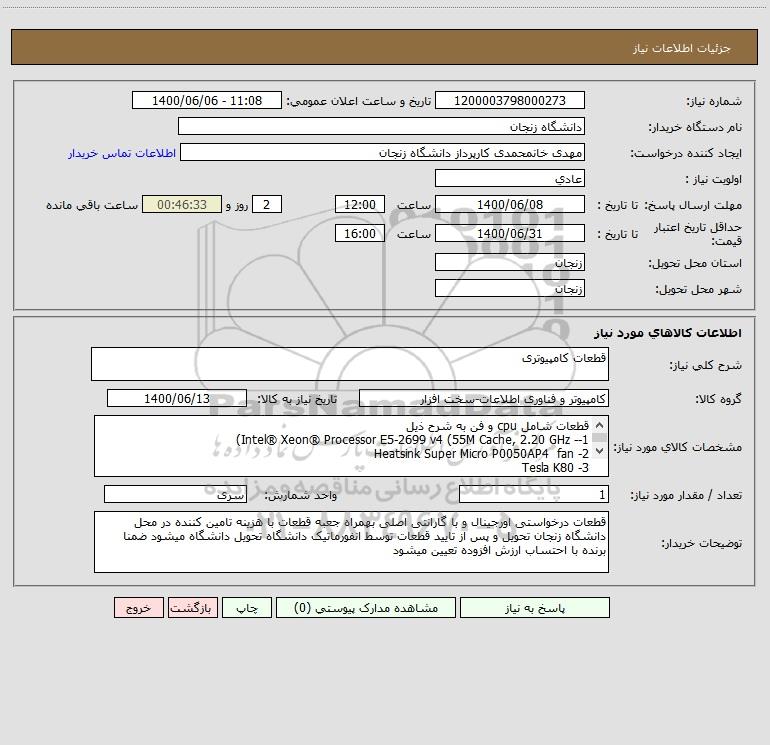Viewport: 770px width, 745px height.
Task: Select the need number field 1200003798000273
Action: tap(510, 100)
